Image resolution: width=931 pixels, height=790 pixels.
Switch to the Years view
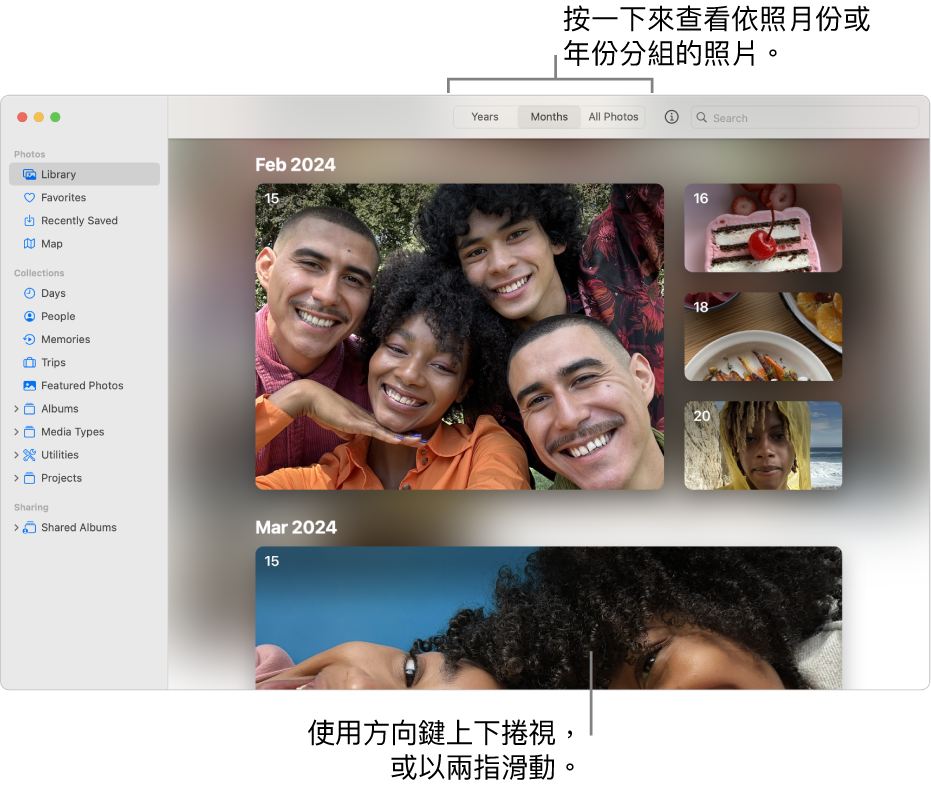tap(484, 117)
